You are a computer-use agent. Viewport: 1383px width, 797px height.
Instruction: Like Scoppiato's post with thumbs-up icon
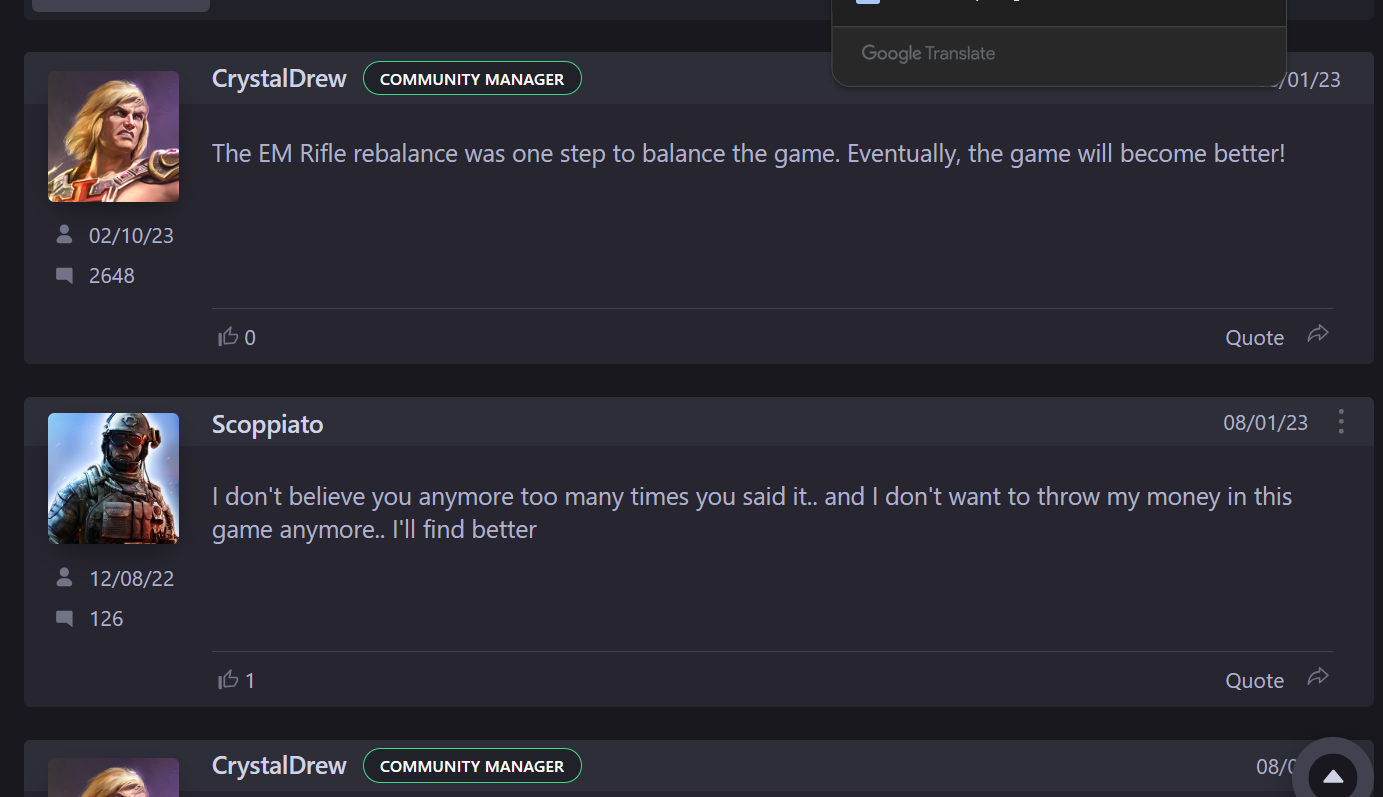click(229, 680)
